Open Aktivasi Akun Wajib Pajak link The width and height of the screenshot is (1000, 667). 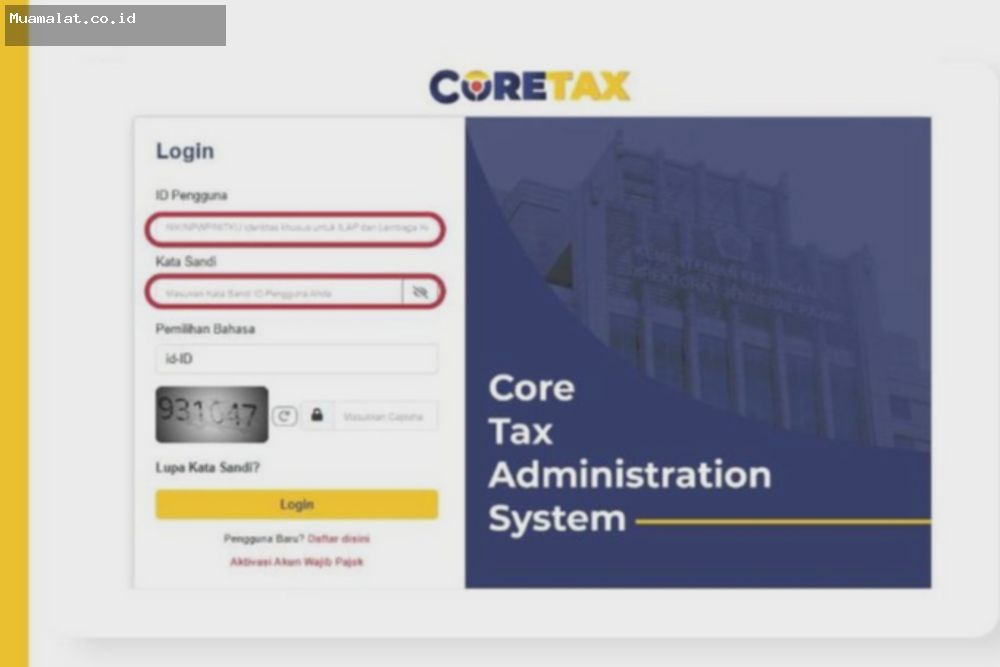(296, 562)
